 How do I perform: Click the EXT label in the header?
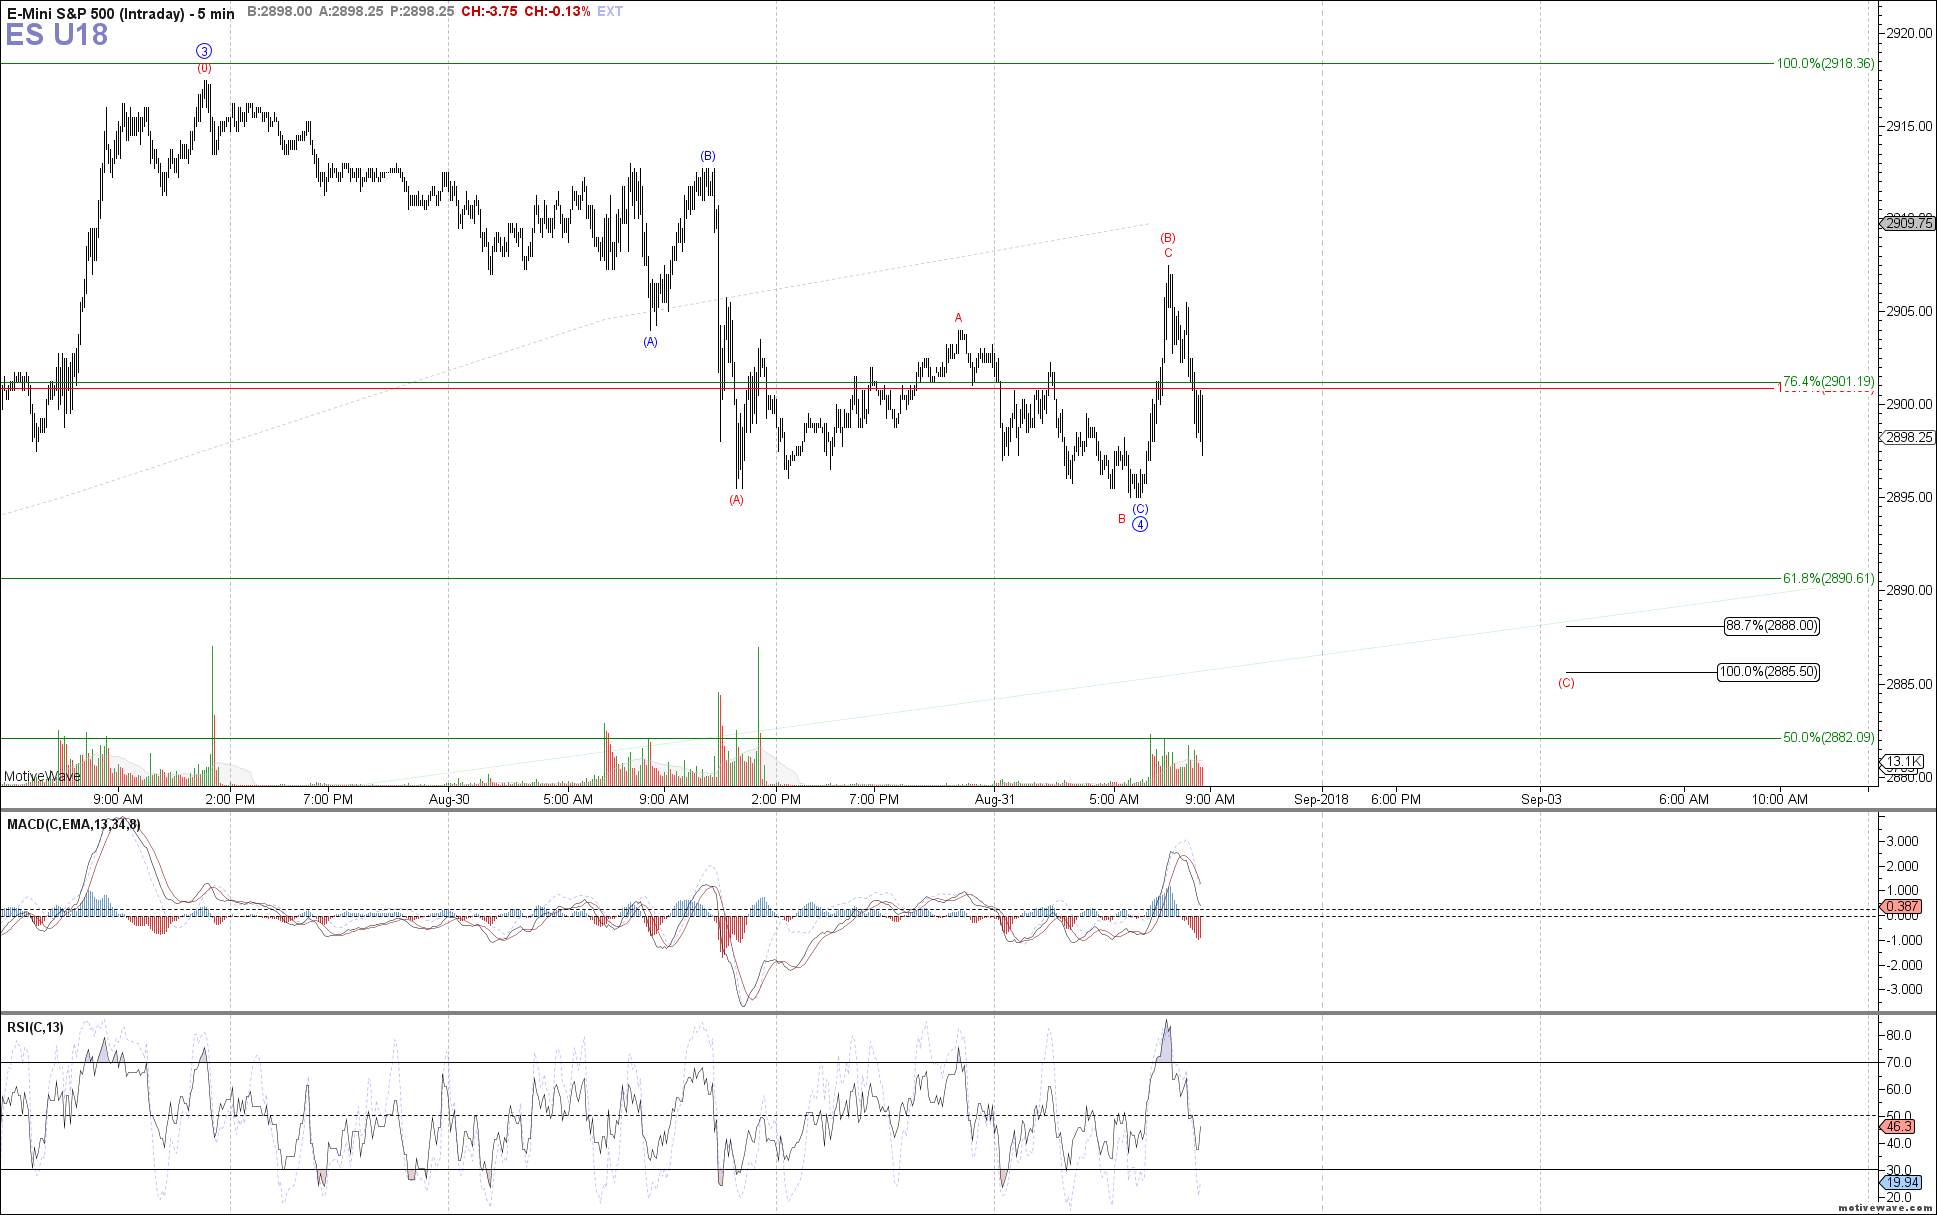pyautogui.click(x=610, y=12)
